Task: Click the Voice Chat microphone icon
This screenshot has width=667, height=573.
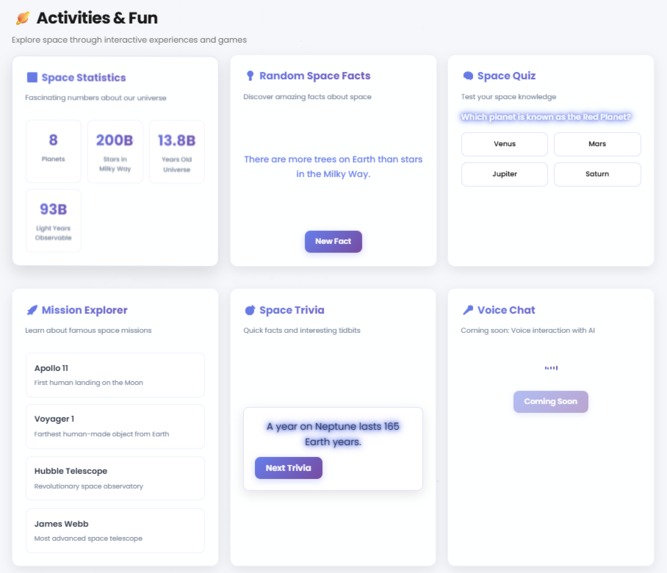Action: [x=468, y=310]
